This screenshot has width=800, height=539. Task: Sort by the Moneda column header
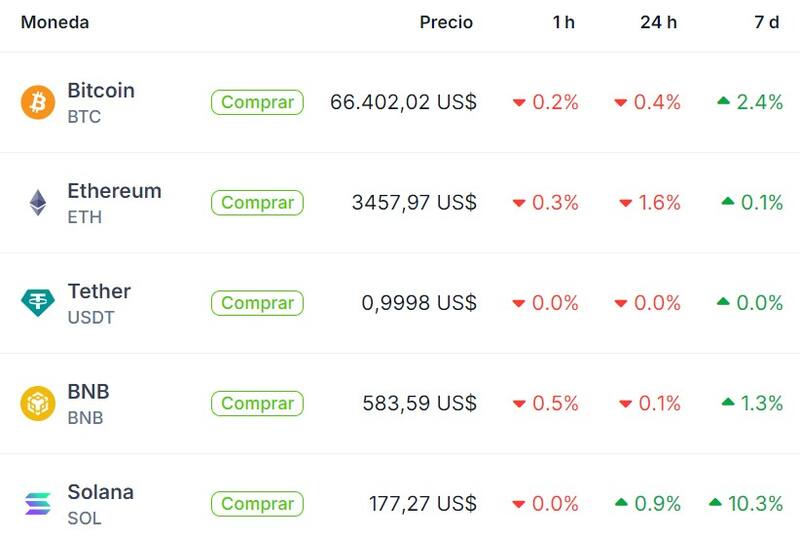click(55, 22)
